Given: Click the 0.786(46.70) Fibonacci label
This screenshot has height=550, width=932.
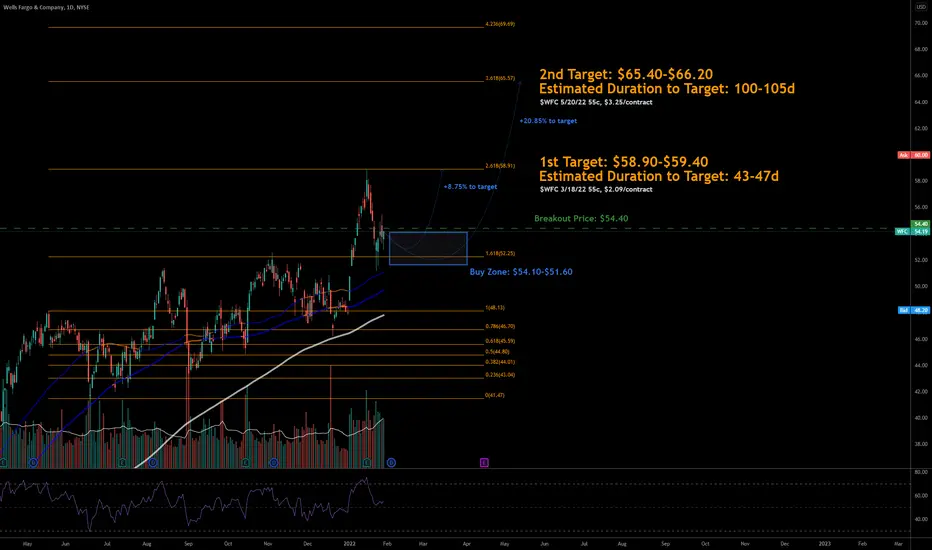Looking at the screenshot, I should click(500, 326).
